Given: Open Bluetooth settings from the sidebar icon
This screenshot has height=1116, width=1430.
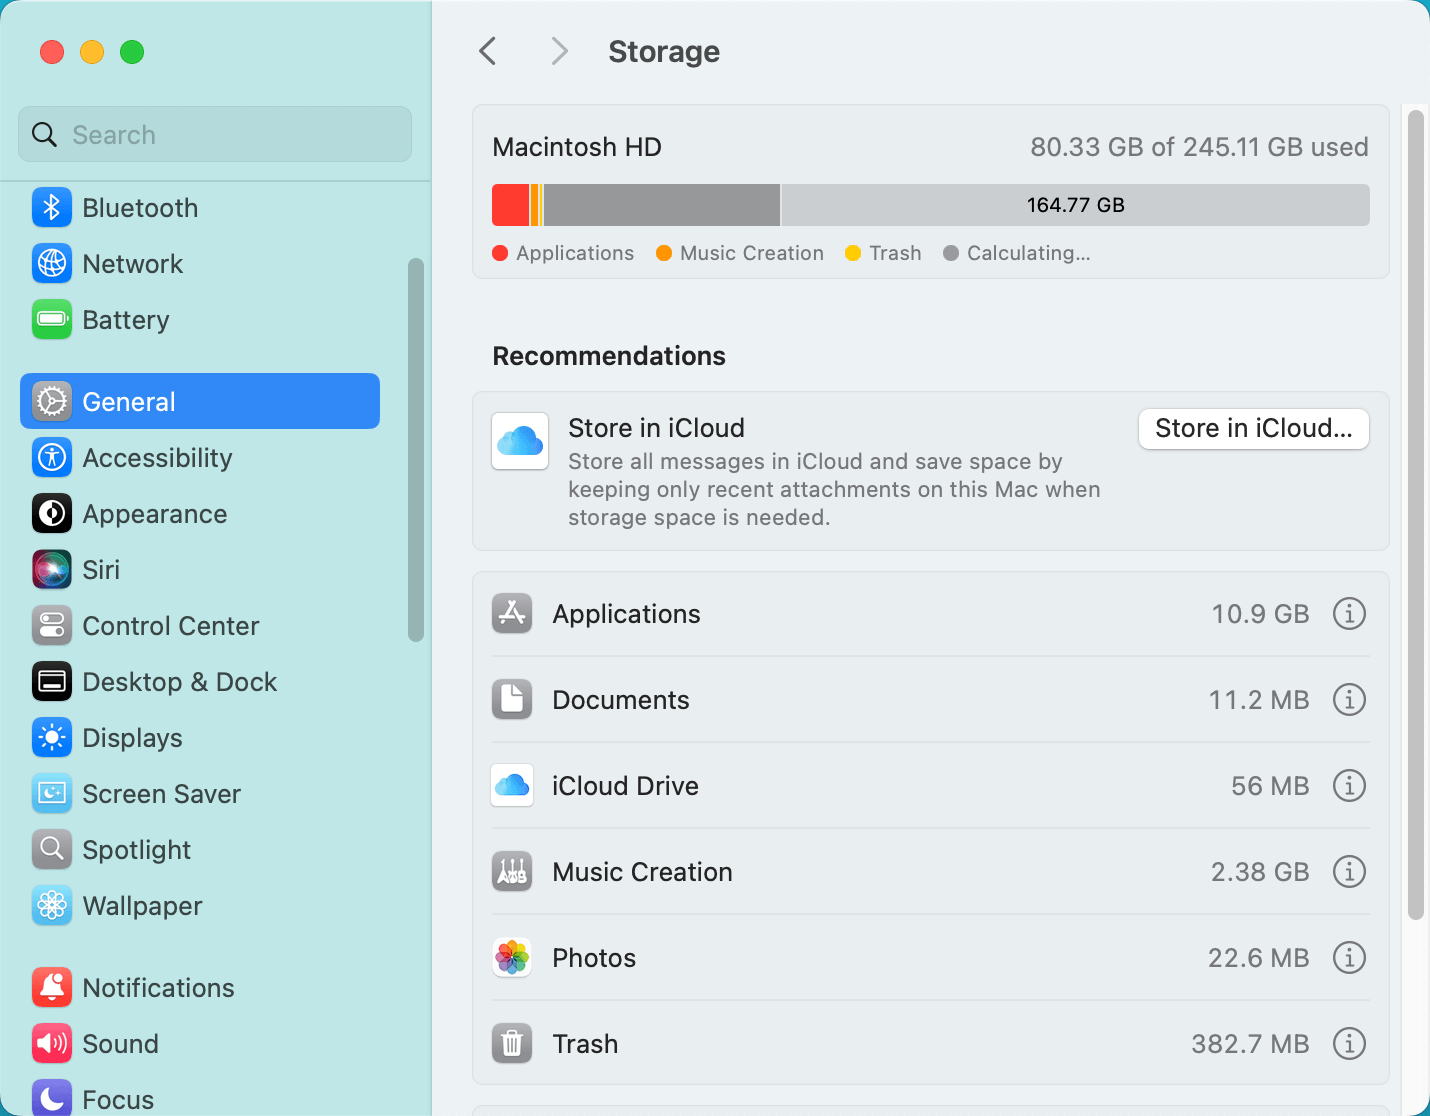Looking at the screenshot, I should pyautogui.click(x=51, y=208).
